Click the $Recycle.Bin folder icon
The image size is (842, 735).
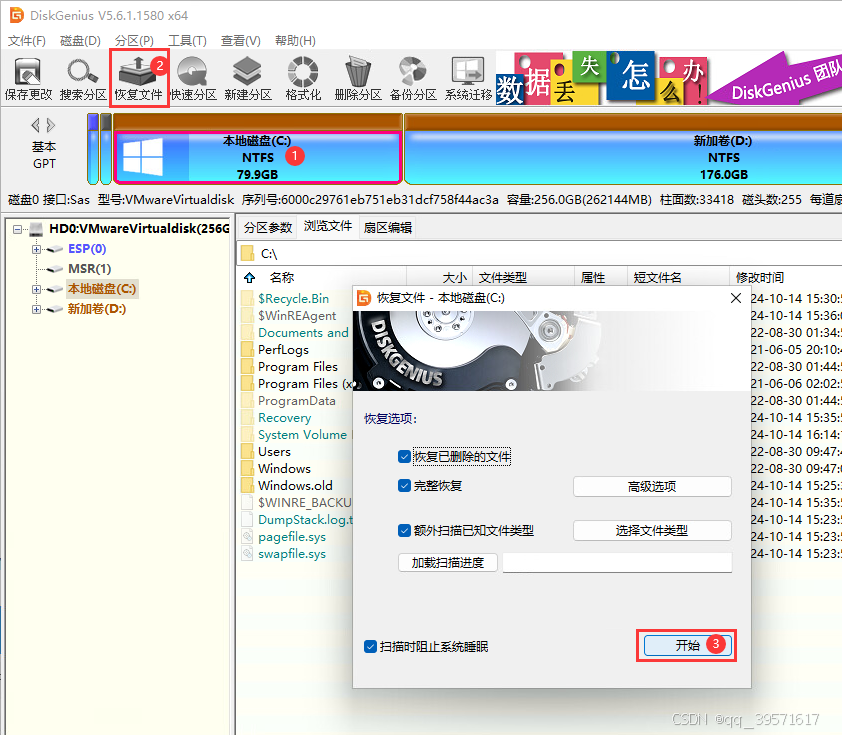248,298
